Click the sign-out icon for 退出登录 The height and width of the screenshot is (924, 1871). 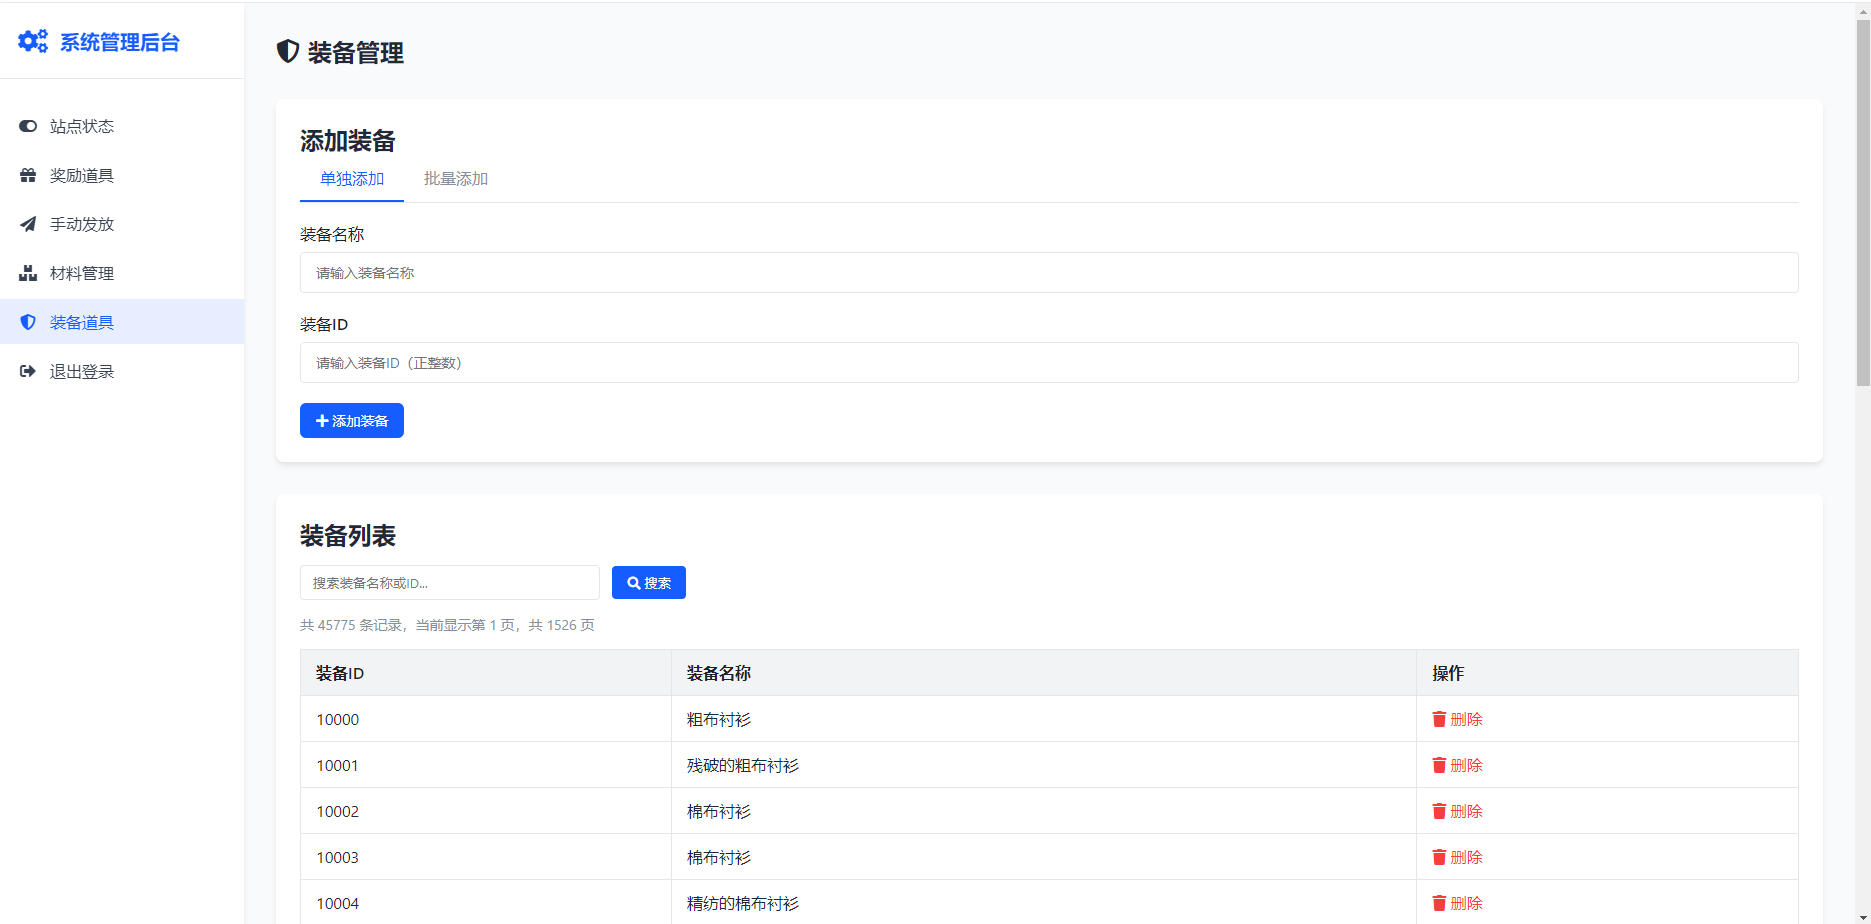pos(28,371)
